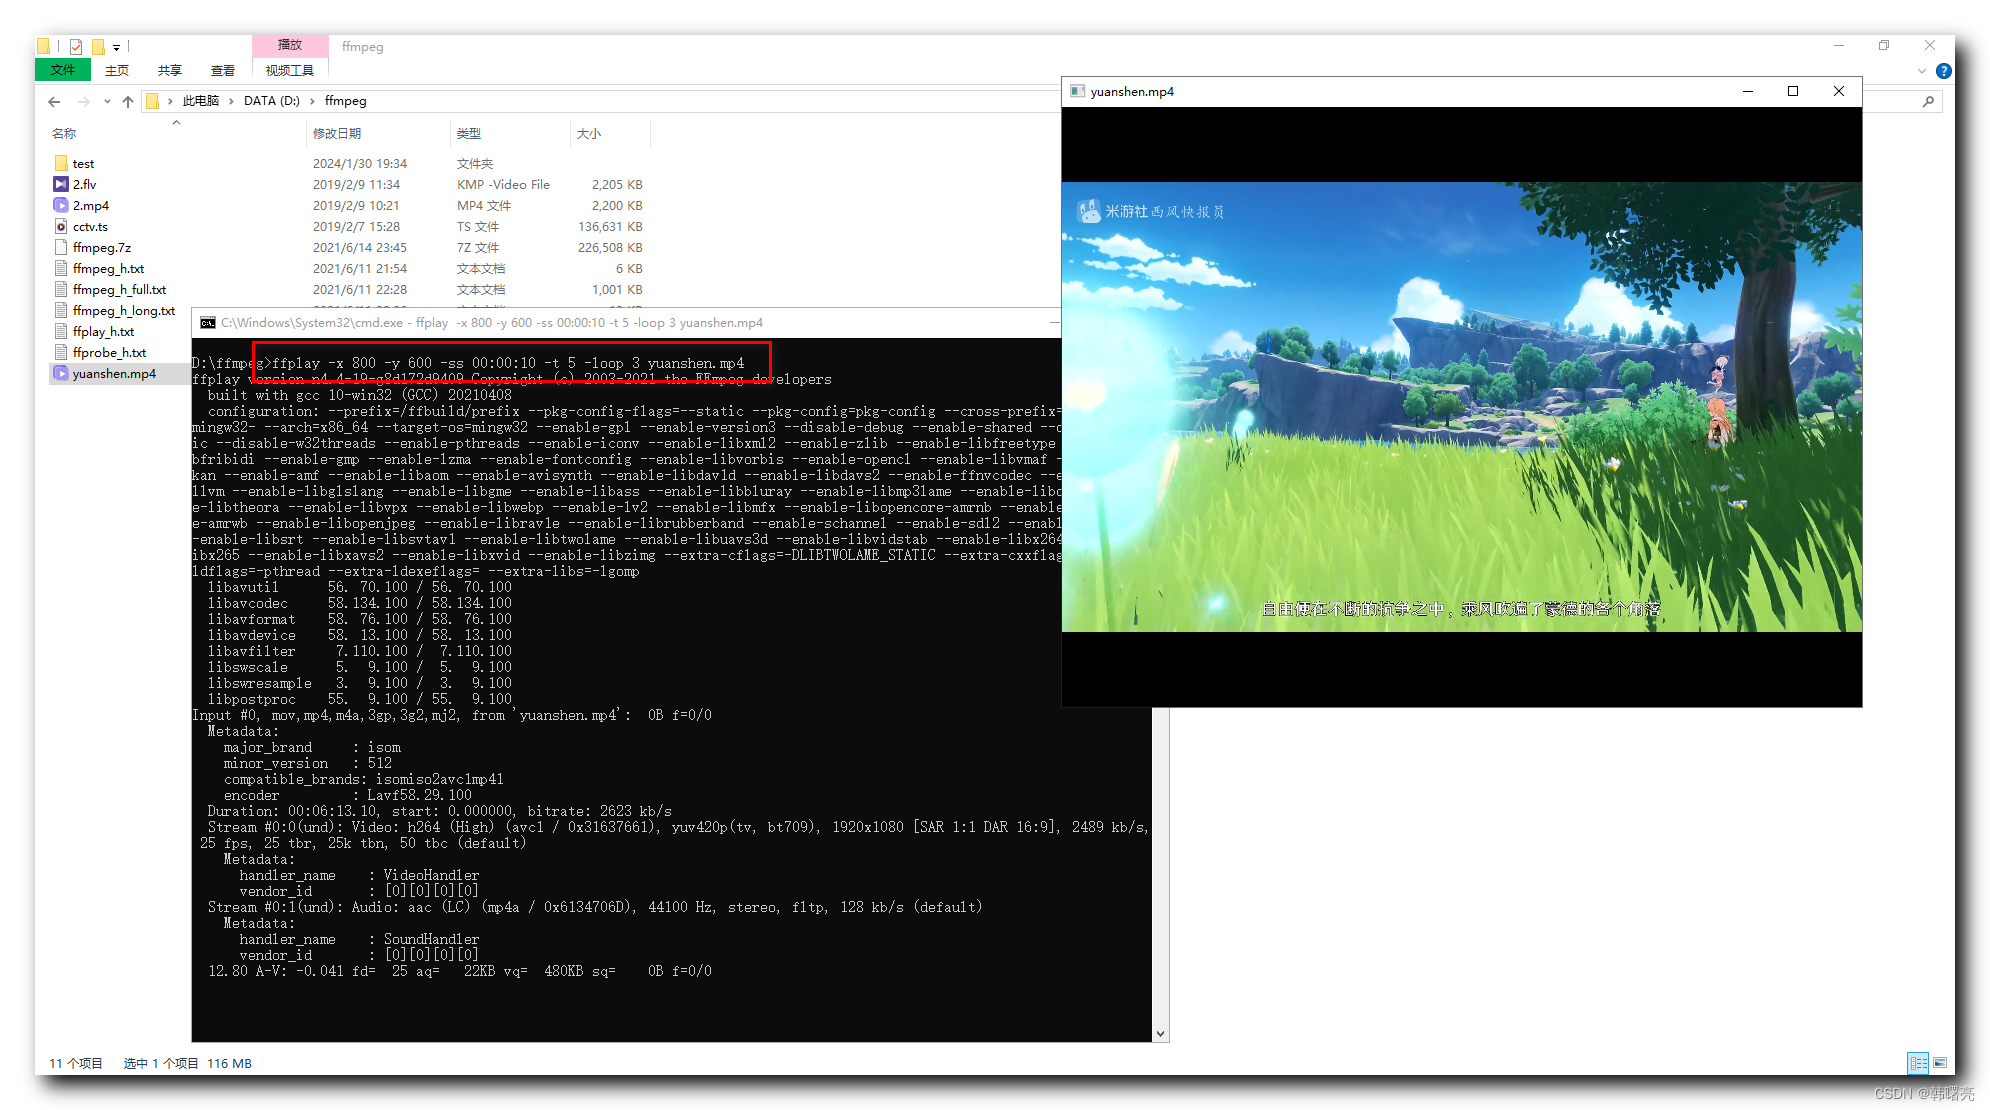Click the ffplay video playback area
Viewport: 1990px width, 1110px height.
point(1461,406)
